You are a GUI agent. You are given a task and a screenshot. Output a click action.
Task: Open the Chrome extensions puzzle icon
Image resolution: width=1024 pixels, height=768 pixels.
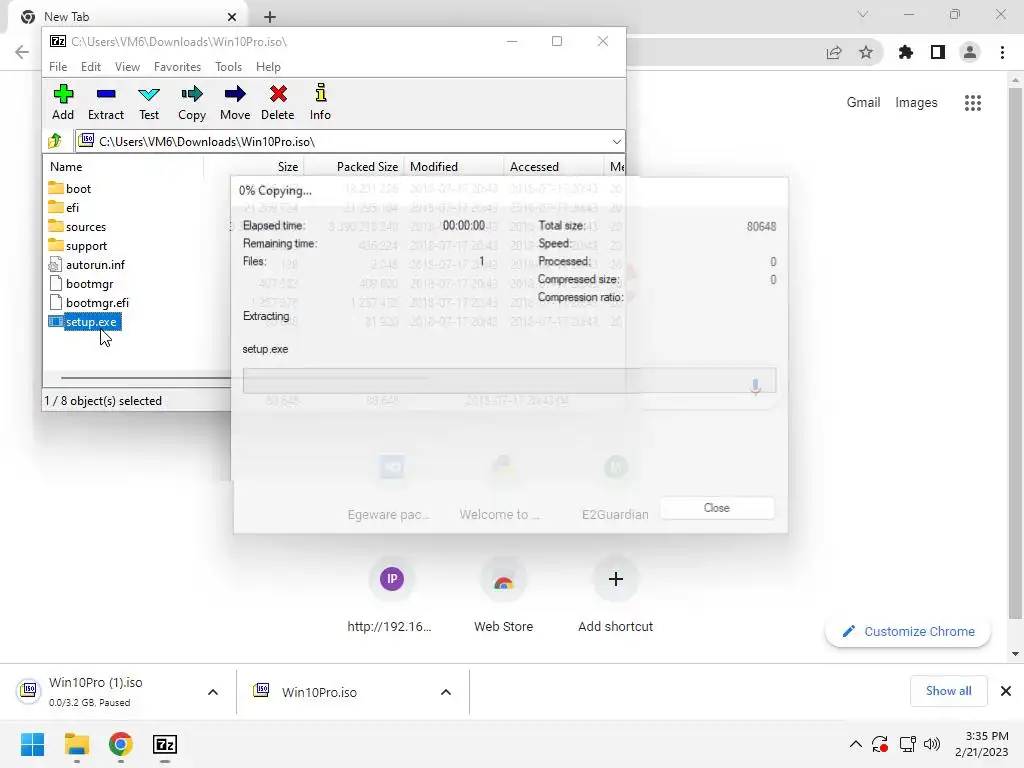(906, 52)
